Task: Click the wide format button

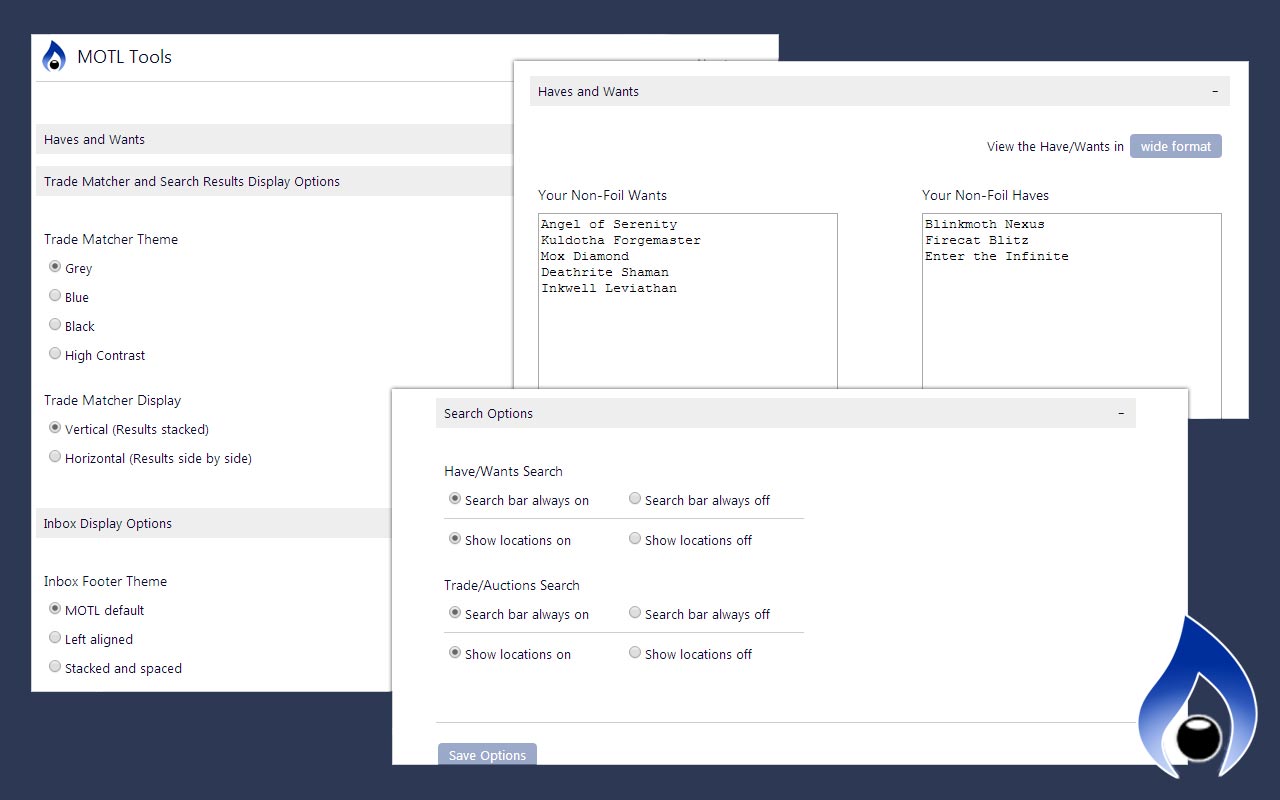Action: click(1175, 146)
